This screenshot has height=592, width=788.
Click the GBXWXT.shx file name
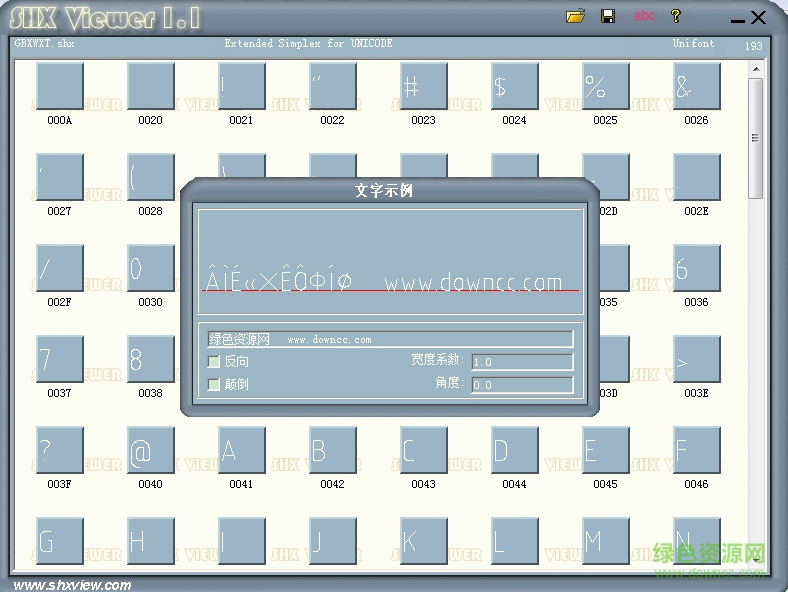(x=44, y=44)
